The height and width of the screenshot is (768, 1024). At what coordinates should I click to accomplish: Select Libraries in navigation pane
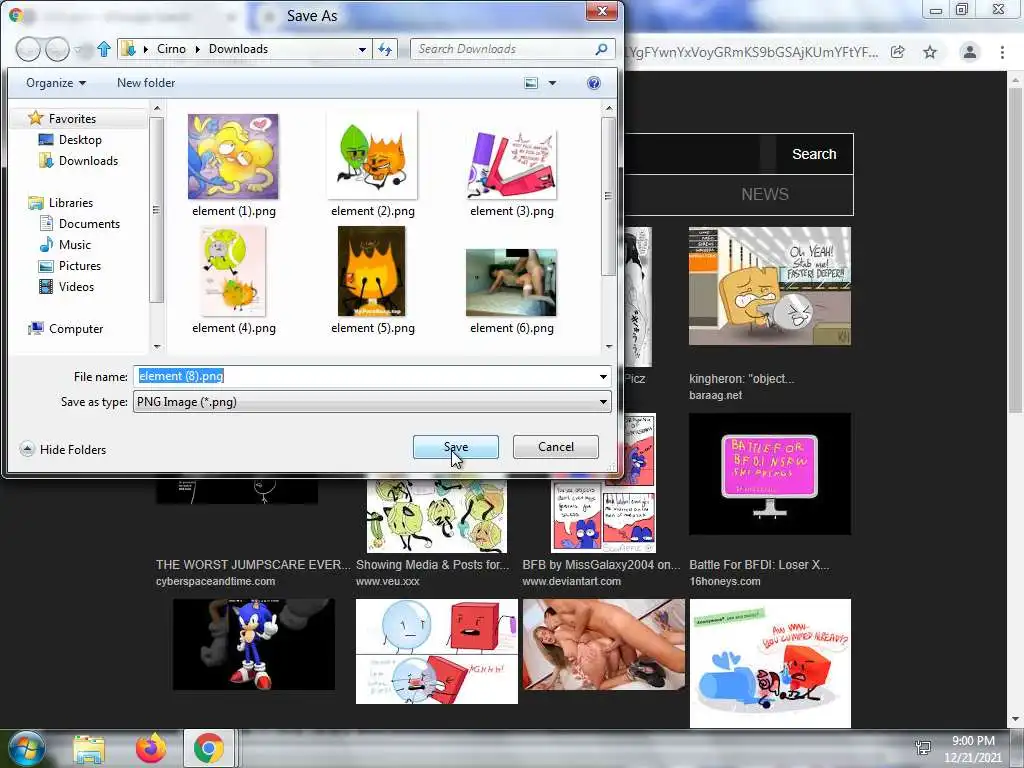click(71, 202)
